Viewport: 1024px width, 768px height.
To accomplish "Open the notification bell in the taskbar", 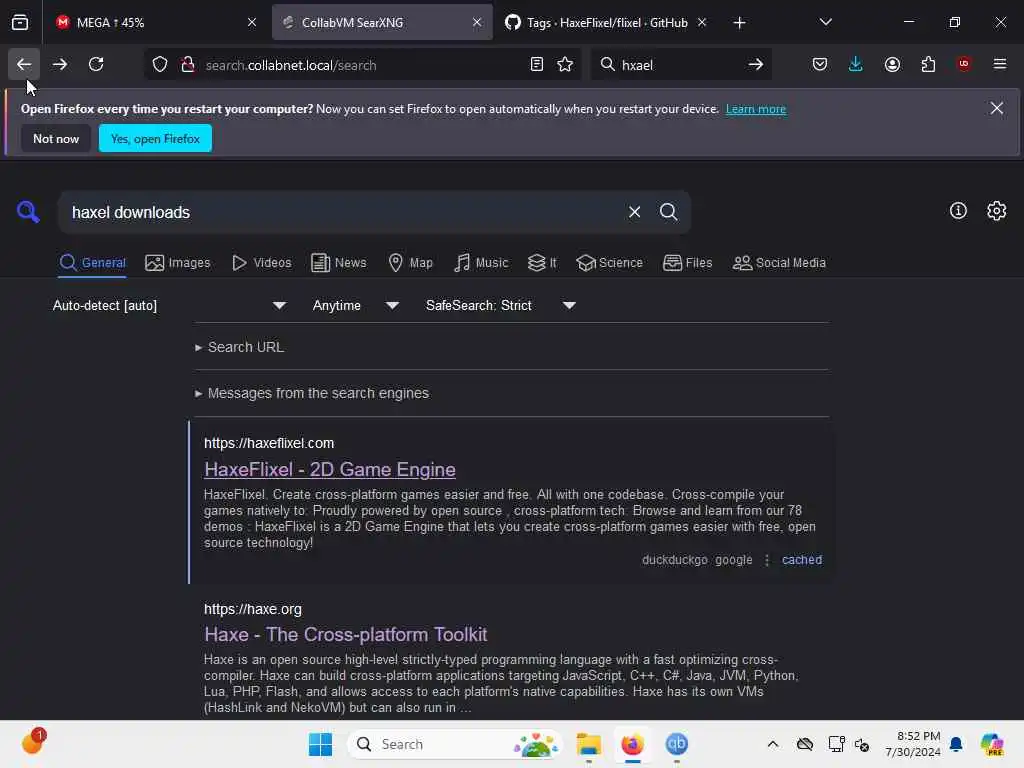I will coord(956,744).
